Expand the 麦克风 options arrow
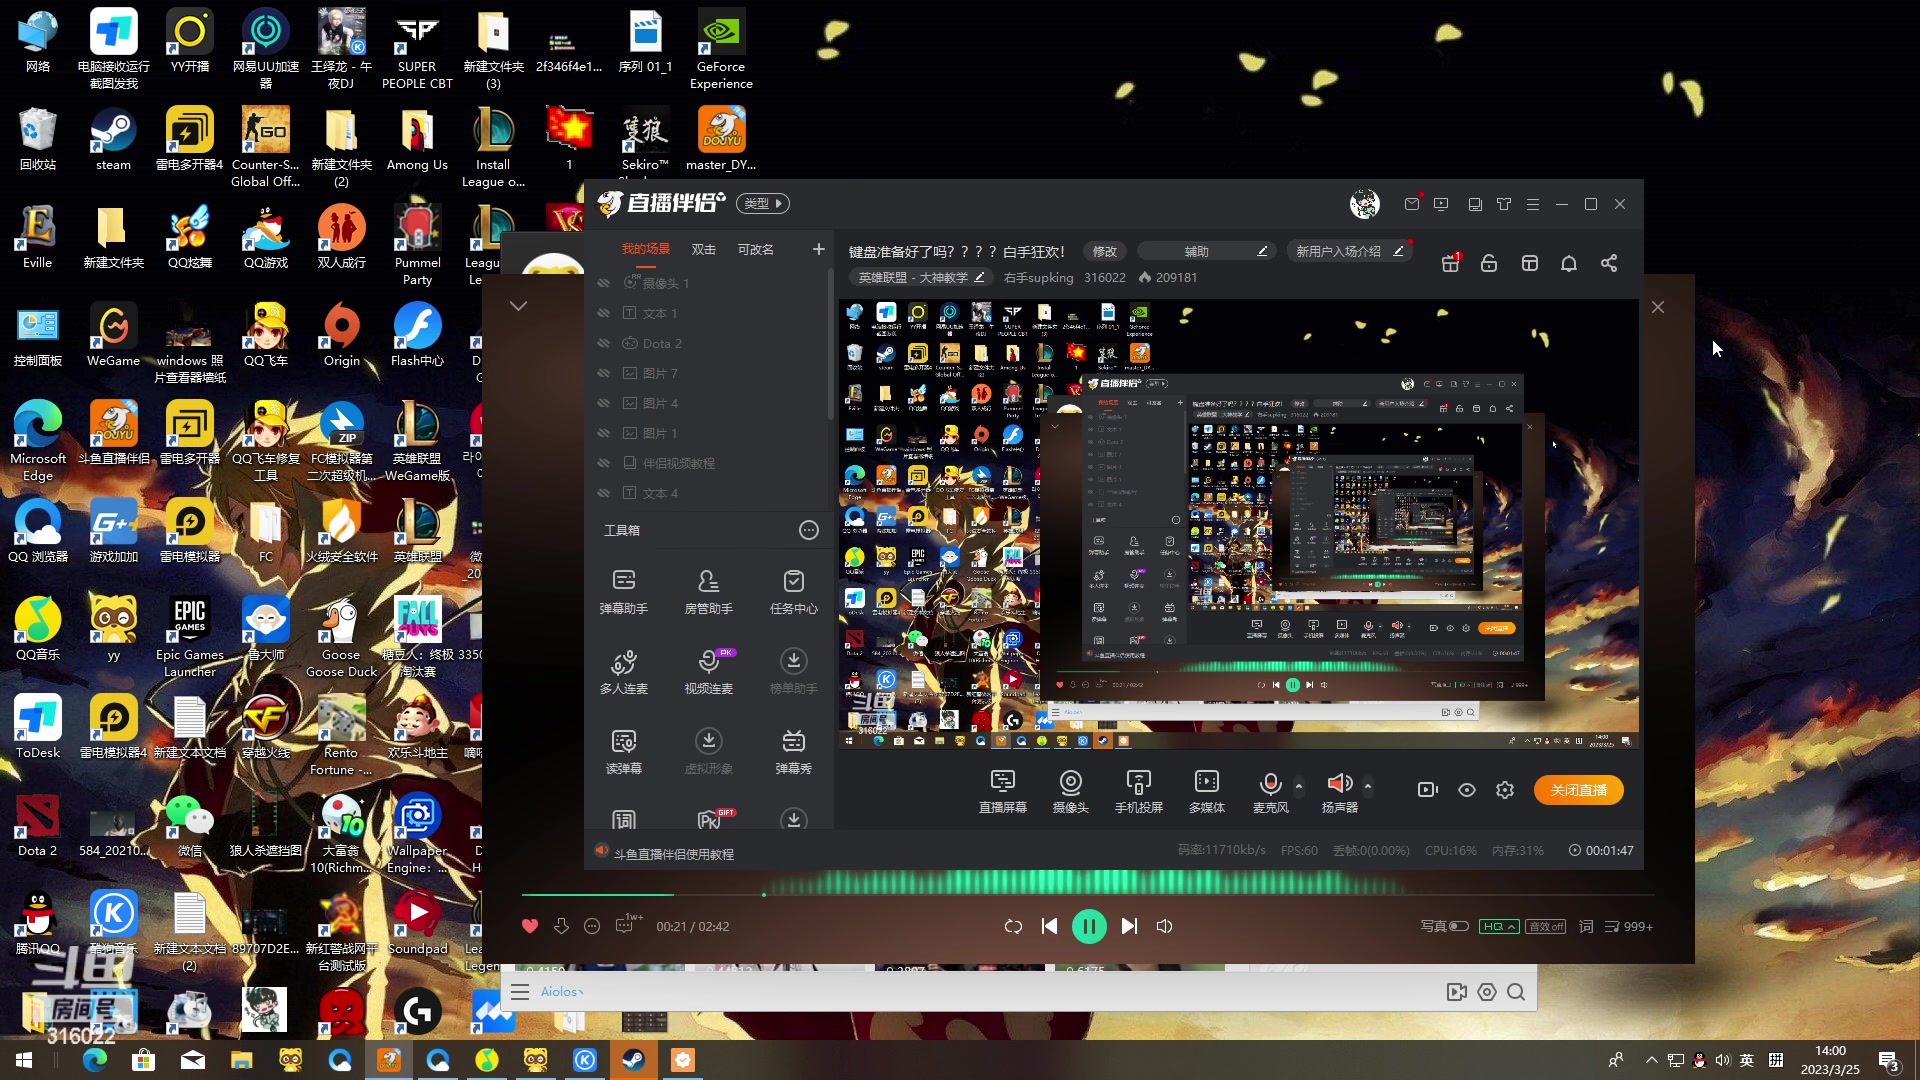 point(1299,785)
